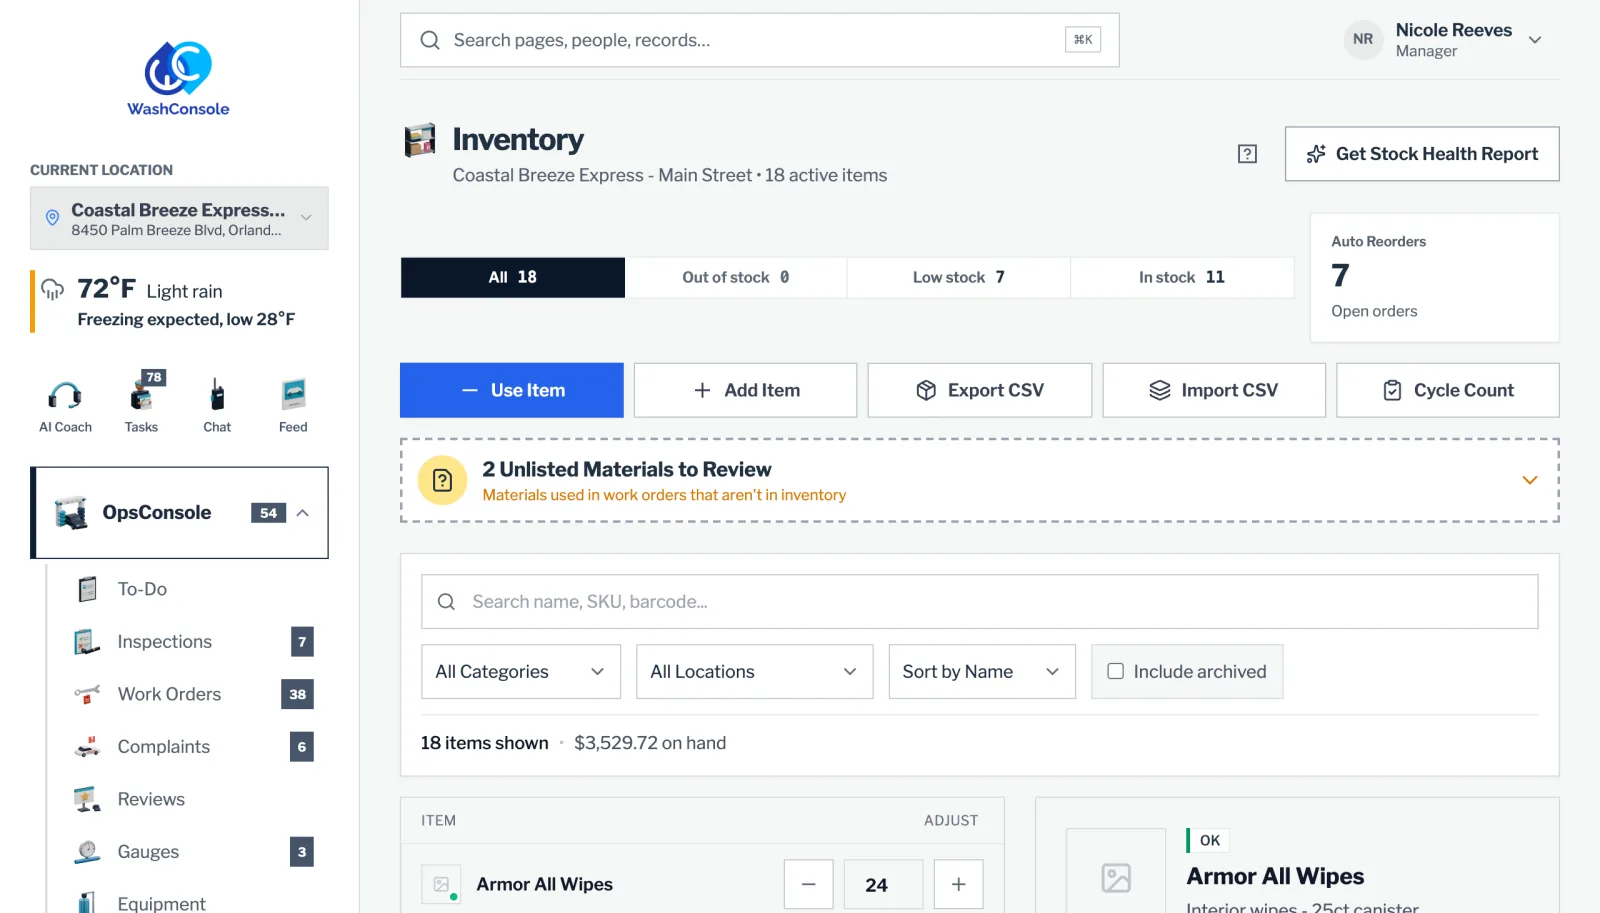This screenshot has height=913, width=1600.
Task: Open the current location selector
Action: [x=179, y=218]
